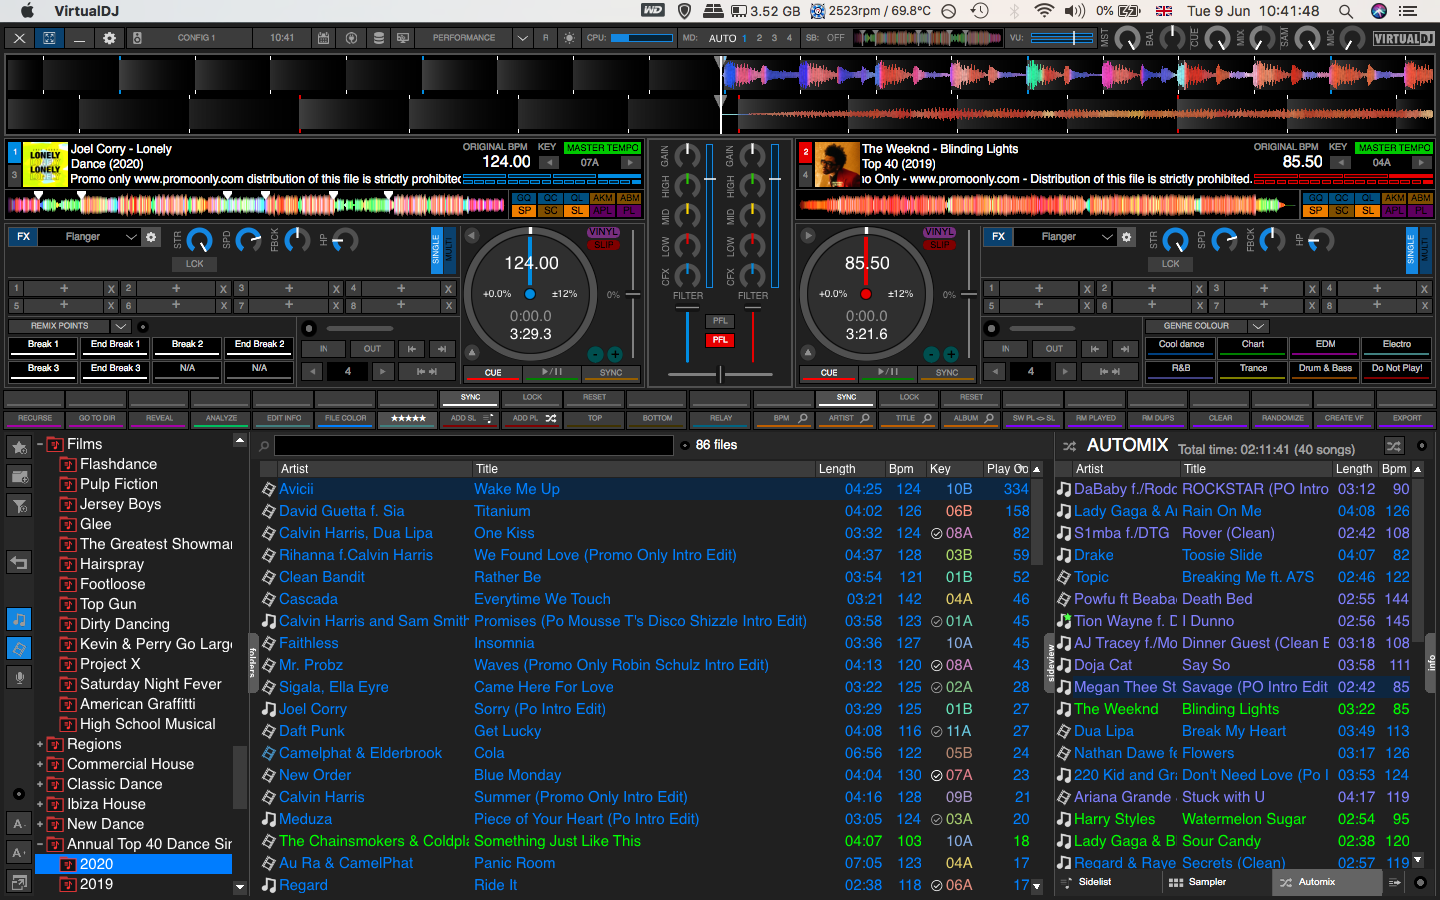
Task: Expand the Regions folder
Action: pos(40,744)
